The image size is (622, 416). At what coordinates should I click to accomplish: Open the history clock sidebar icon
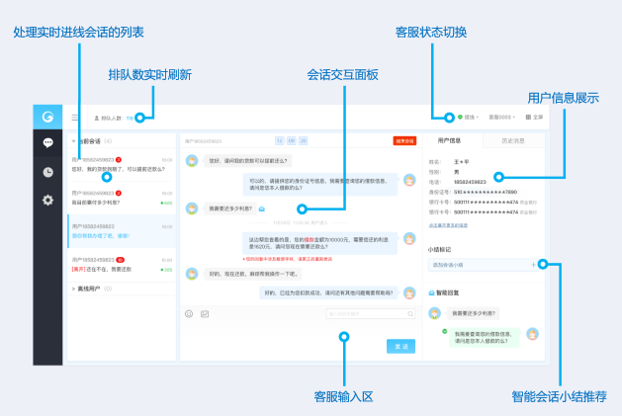[x=47, y=172]
